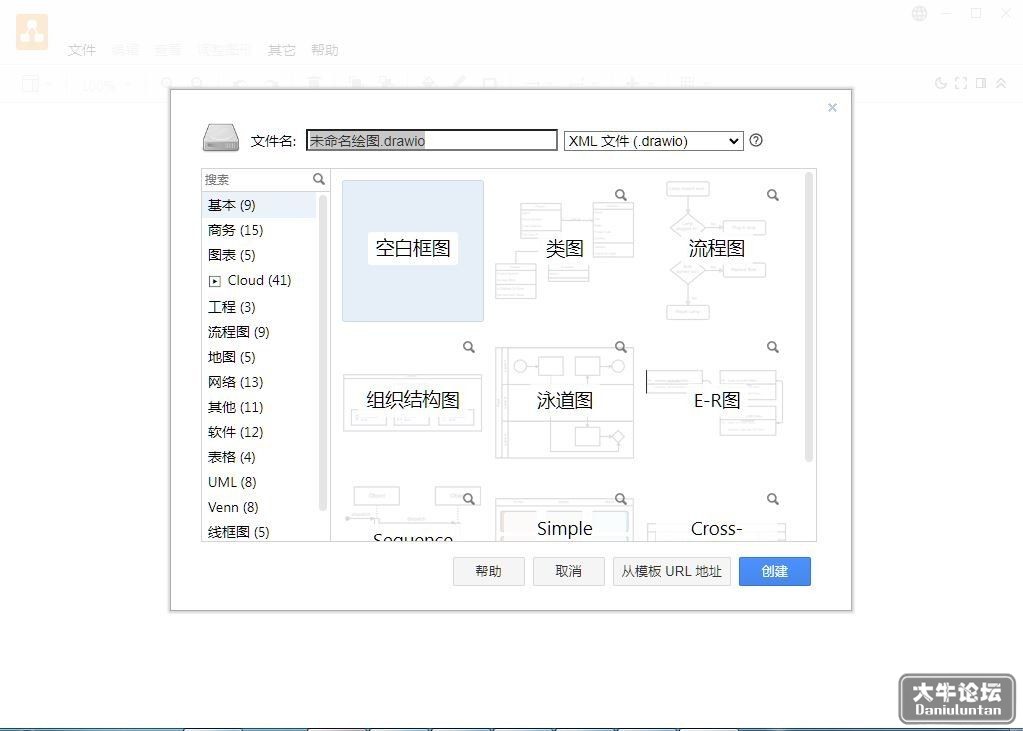Click the 文件名 input field

[x=432, y=140]
